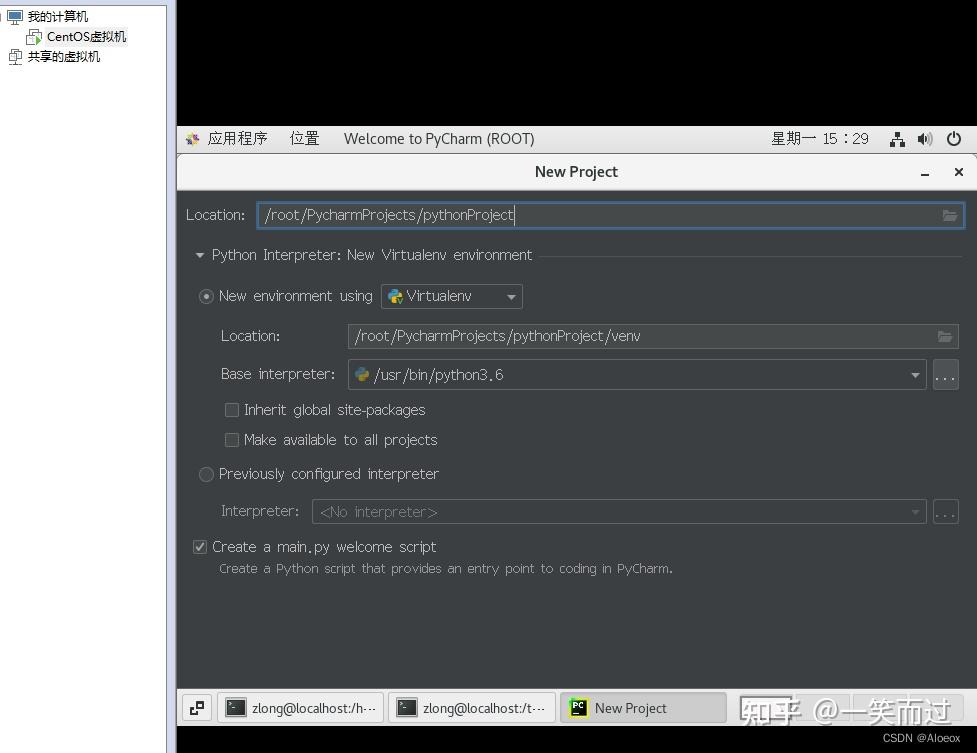Image resolution: width=977 pixels, height=753 pixels.
Task: Browse for virtualenv Location using folder icon
Action: pyautogui.click(x=944, y=336)
